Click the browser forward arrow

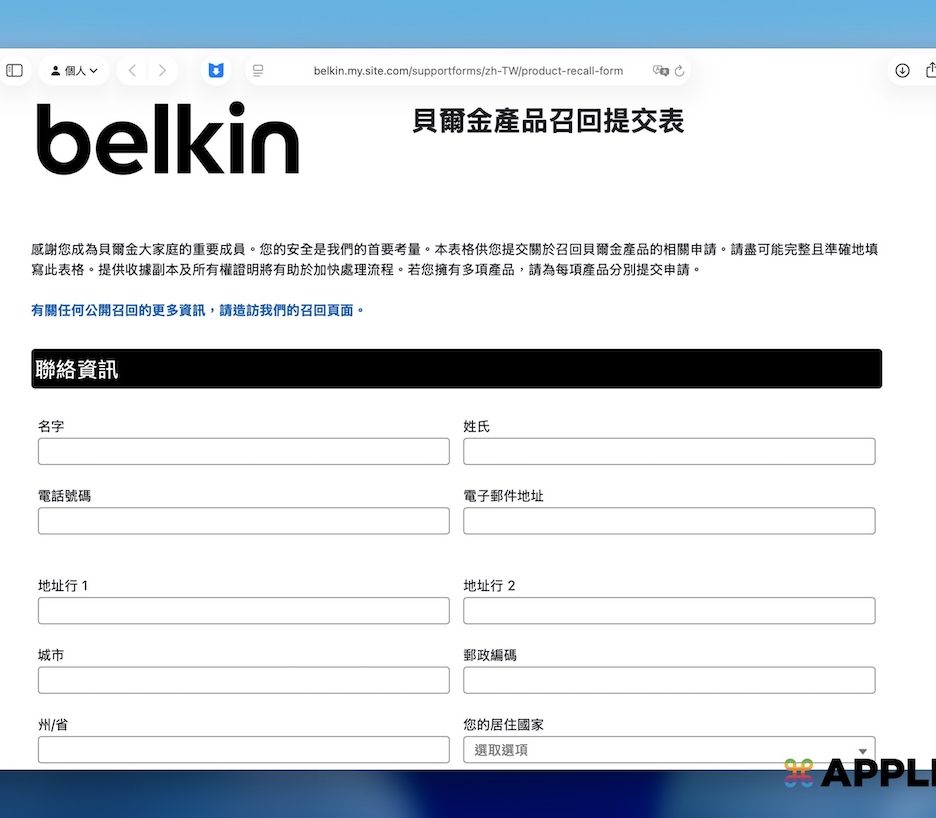[162, 71]
